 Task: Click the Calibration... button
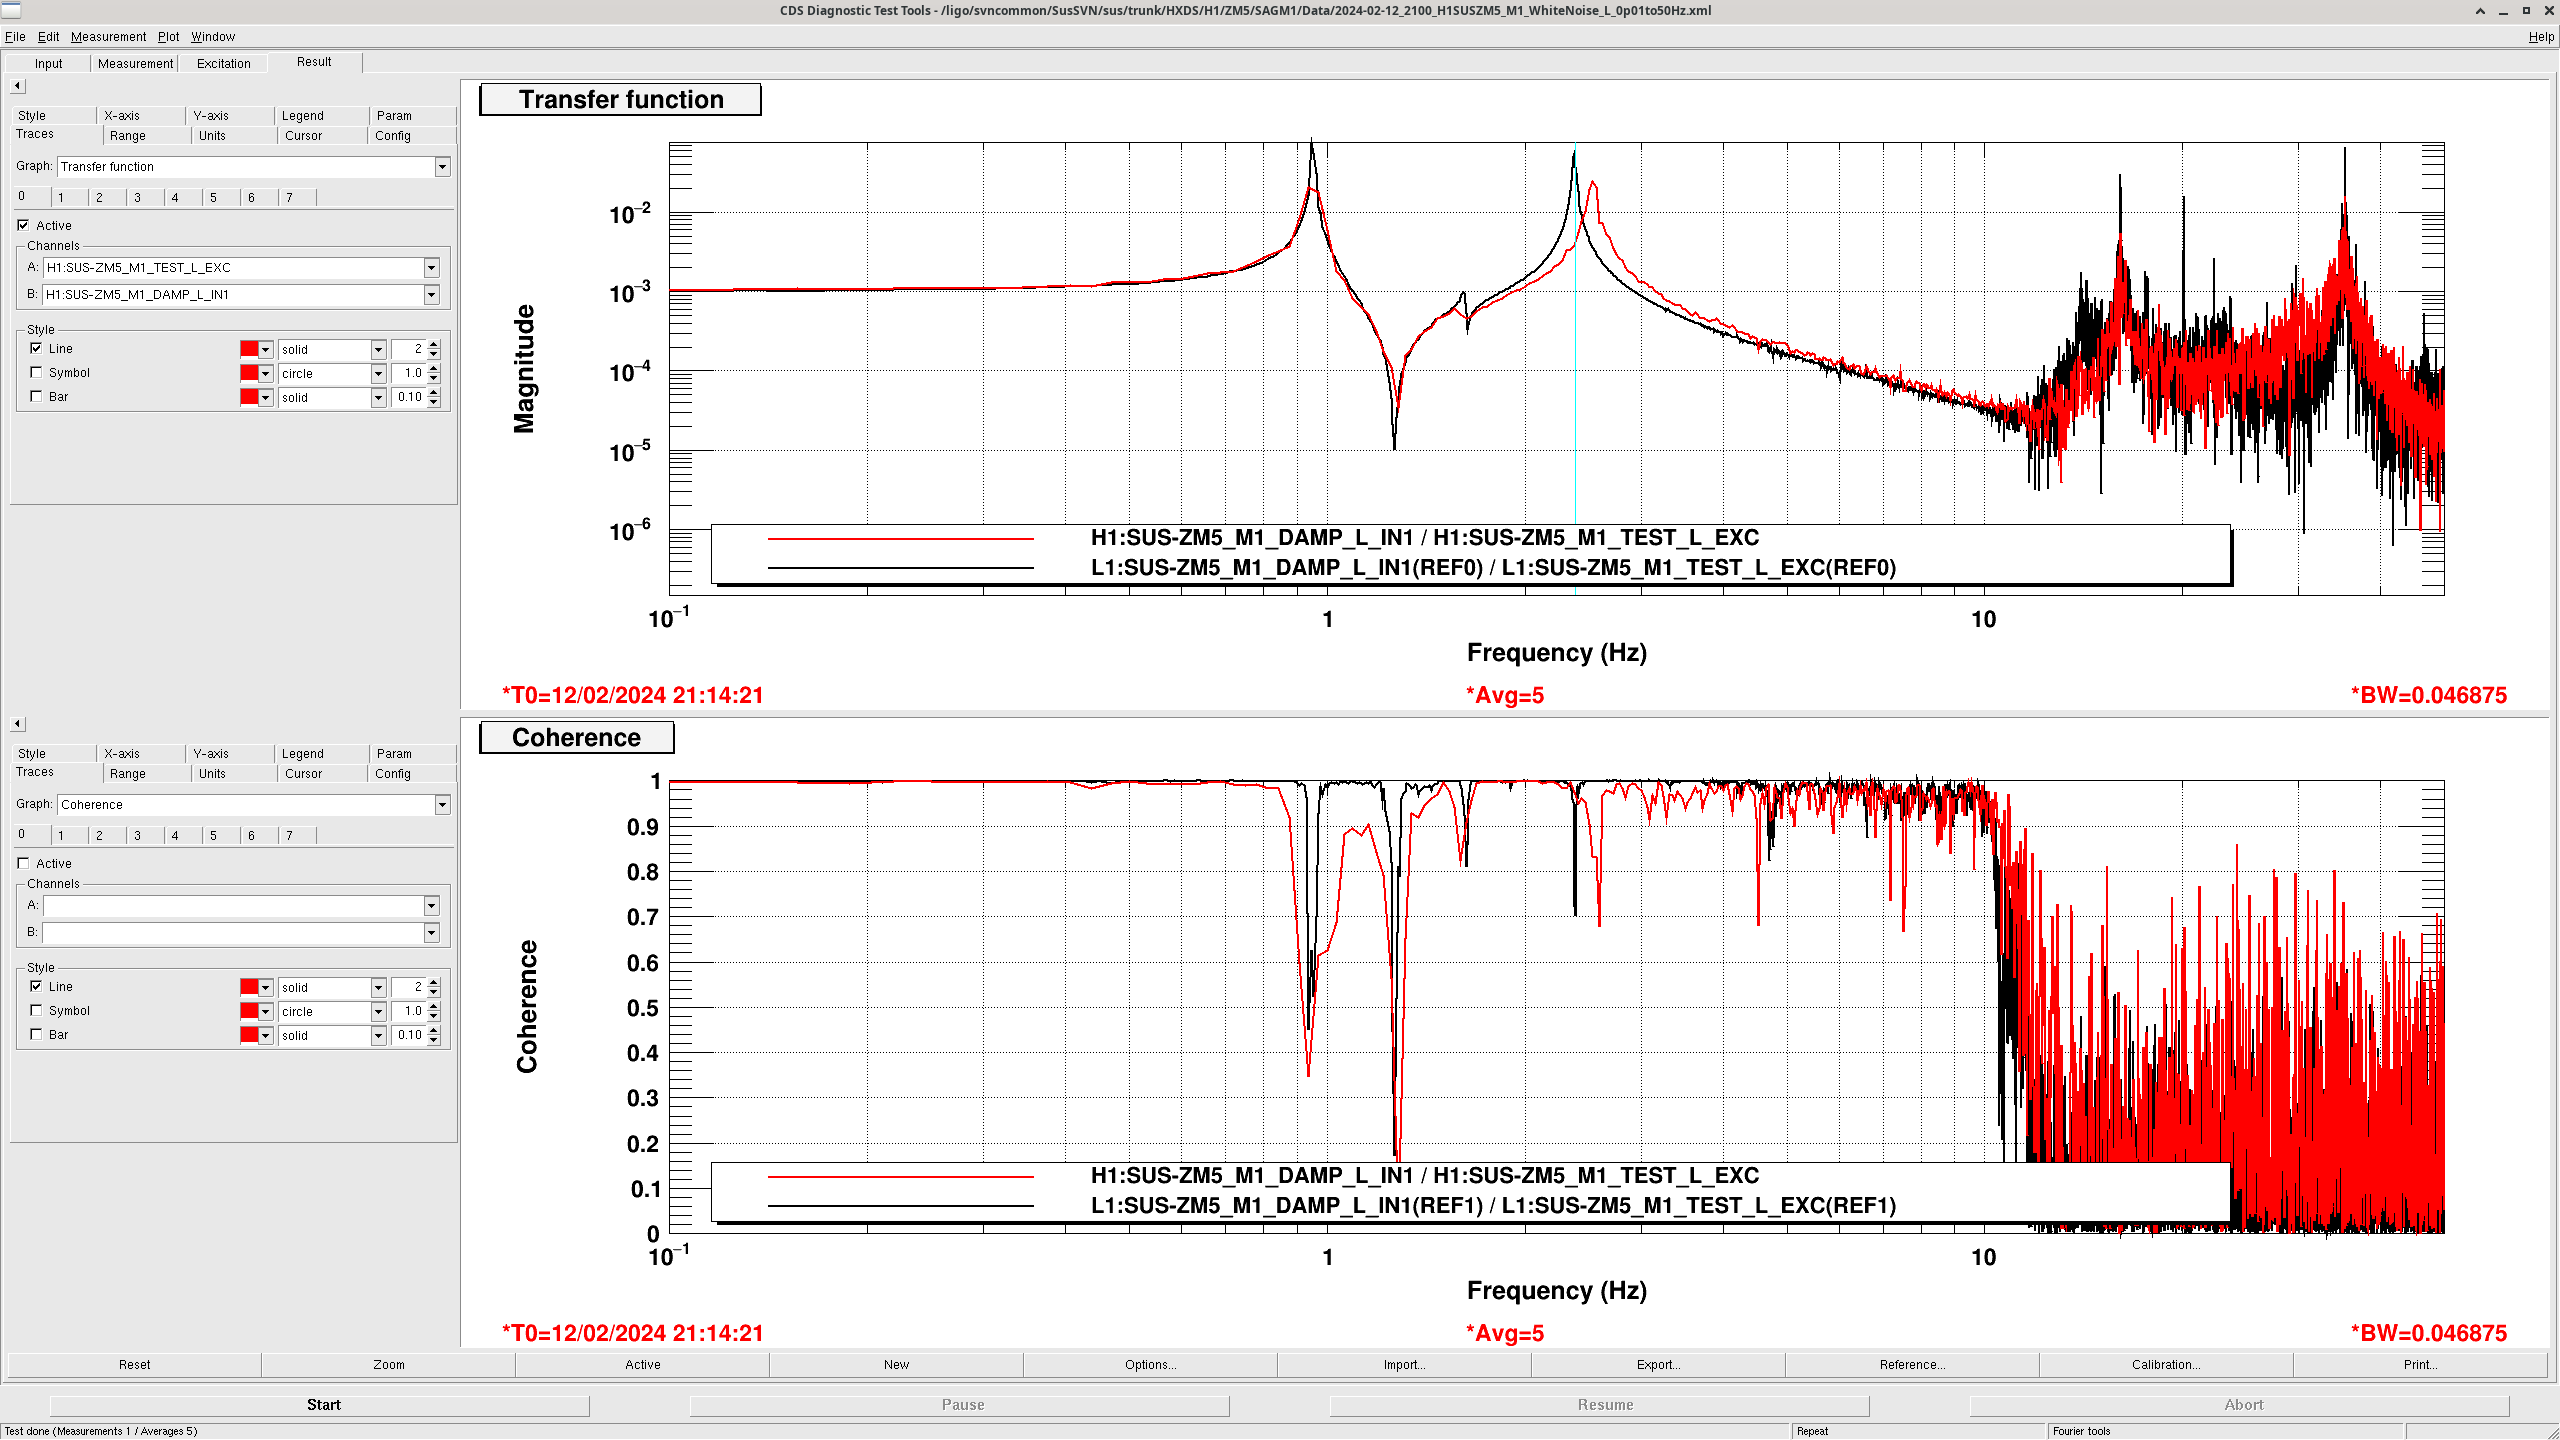click(x=2165, y=1365)
